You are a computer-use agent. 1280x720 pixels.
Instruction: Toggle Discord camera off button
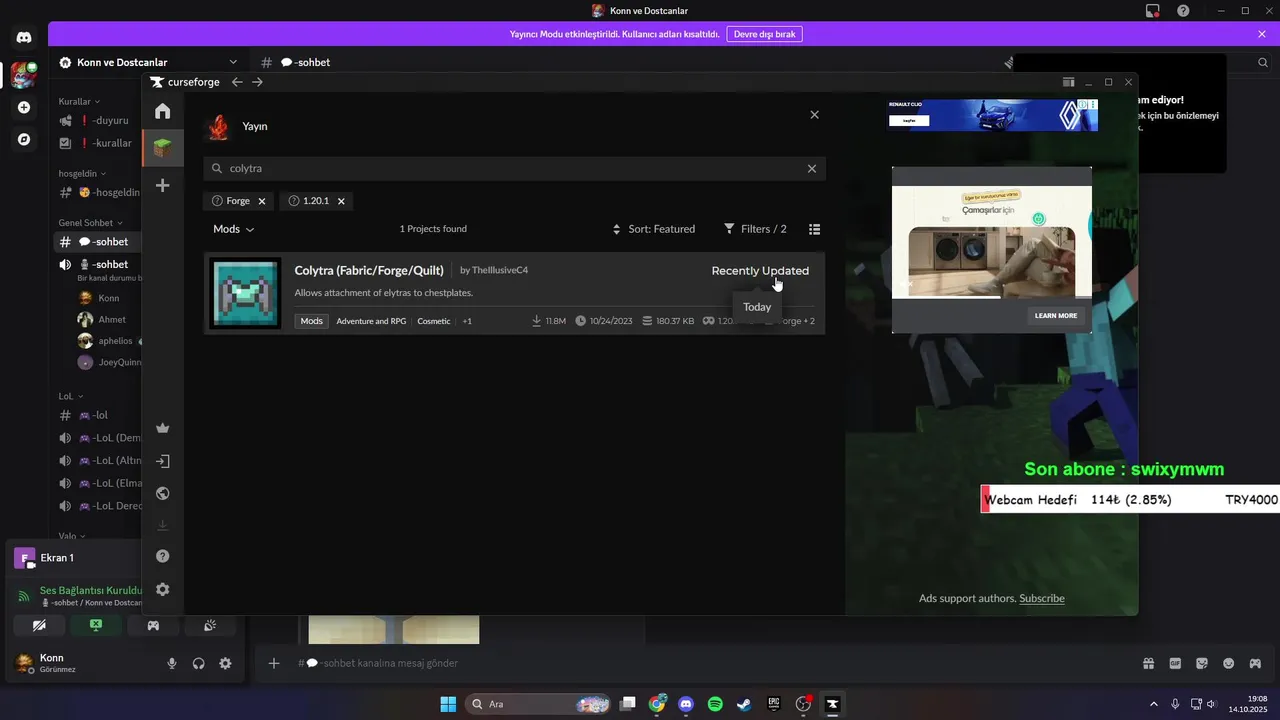pyautogui.click(x=39, y=625)
